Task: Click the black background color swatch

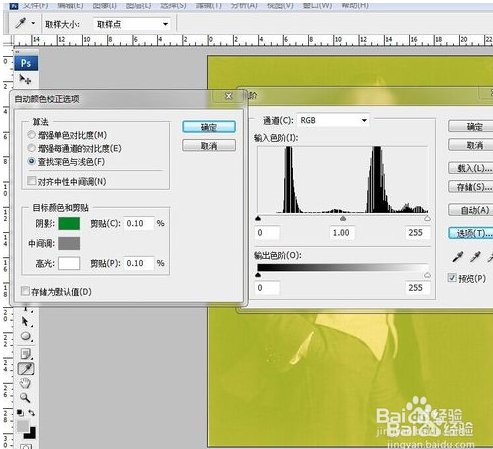Action: point(31,434)
